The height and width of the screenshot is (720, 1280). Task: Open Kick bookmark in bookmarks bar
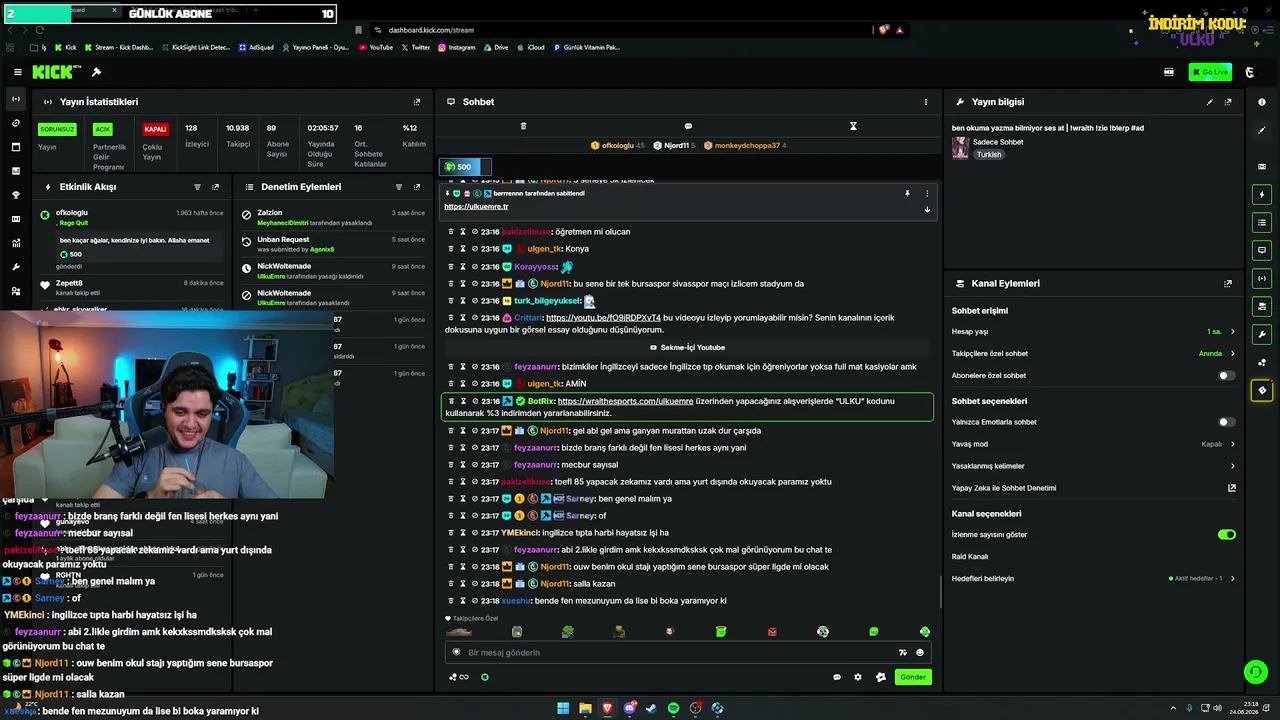[65, 47]
